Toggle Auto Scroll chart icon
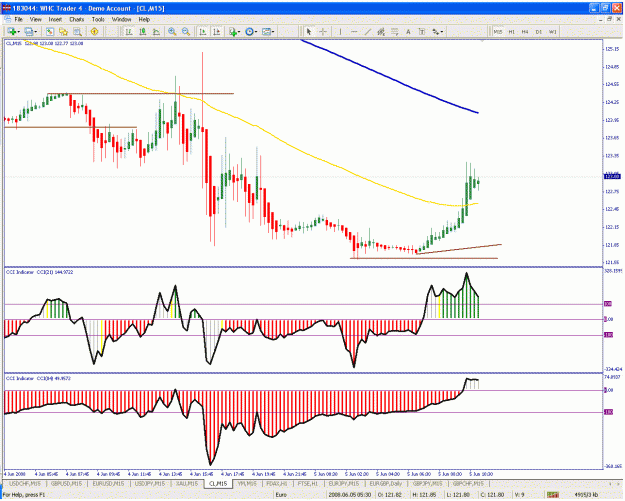 (203, 31)
